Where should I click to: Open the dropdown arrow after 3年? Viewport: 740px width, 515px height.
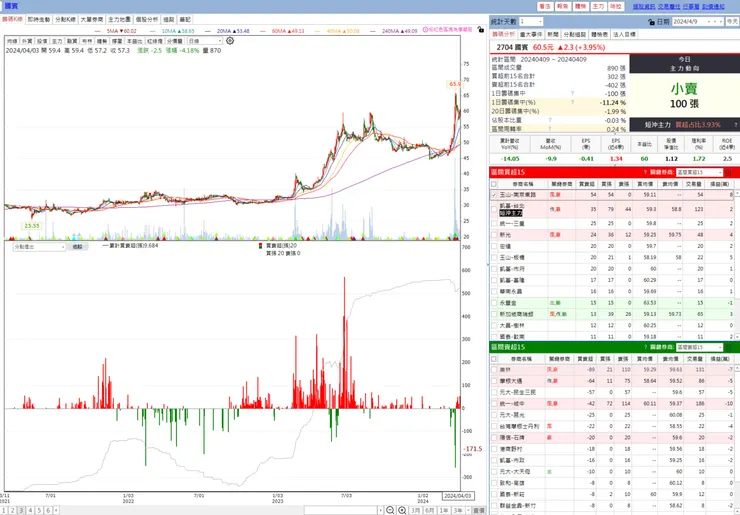pos(468,510)
